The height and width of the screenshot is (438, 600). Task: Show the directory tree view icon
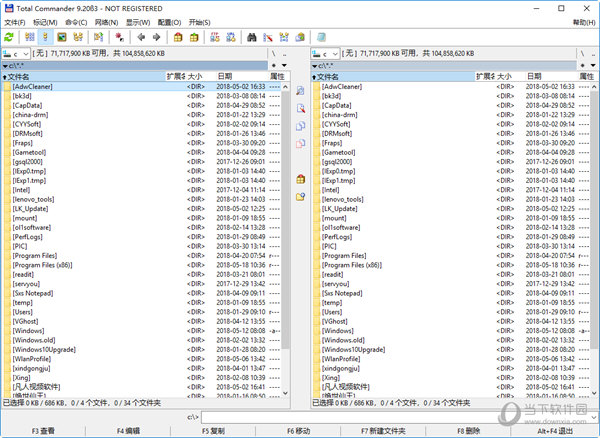[78, 37]
